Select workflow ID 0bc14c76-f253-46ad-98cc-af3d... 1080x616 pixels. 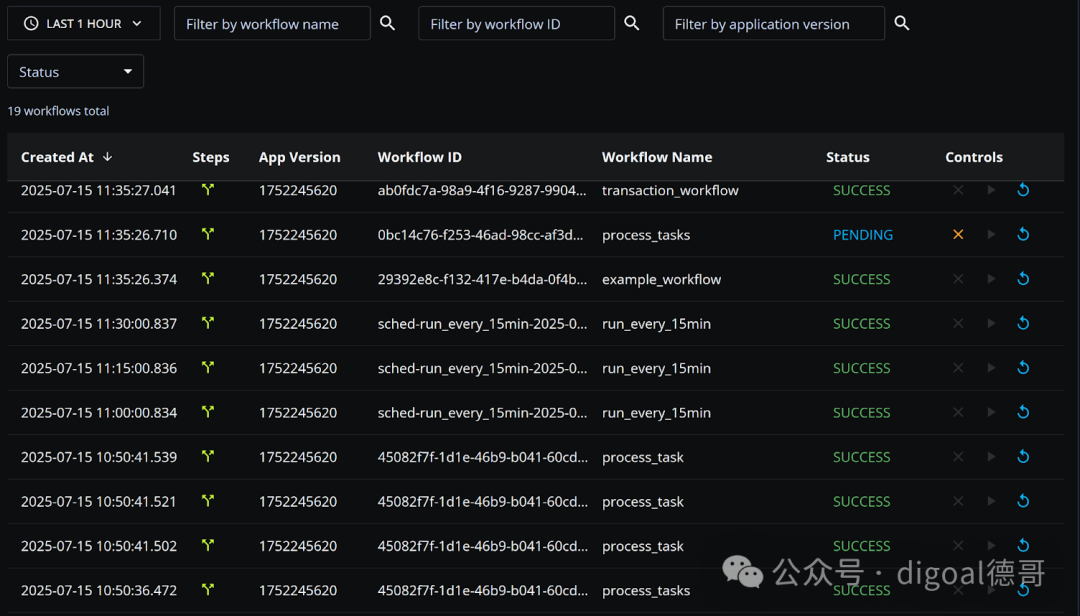480,235
